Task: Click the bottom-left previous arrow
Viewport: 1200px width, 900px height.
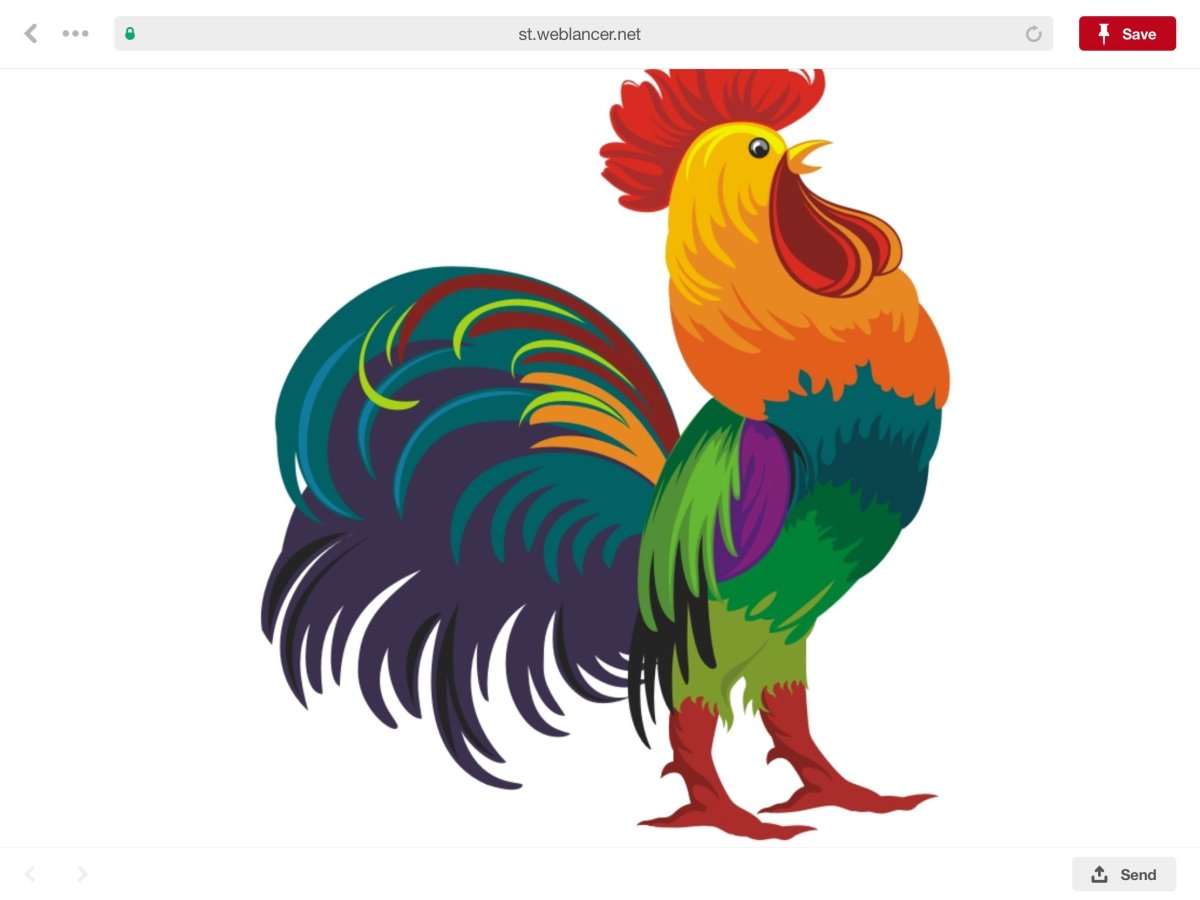Action: (x=30, y=874)
